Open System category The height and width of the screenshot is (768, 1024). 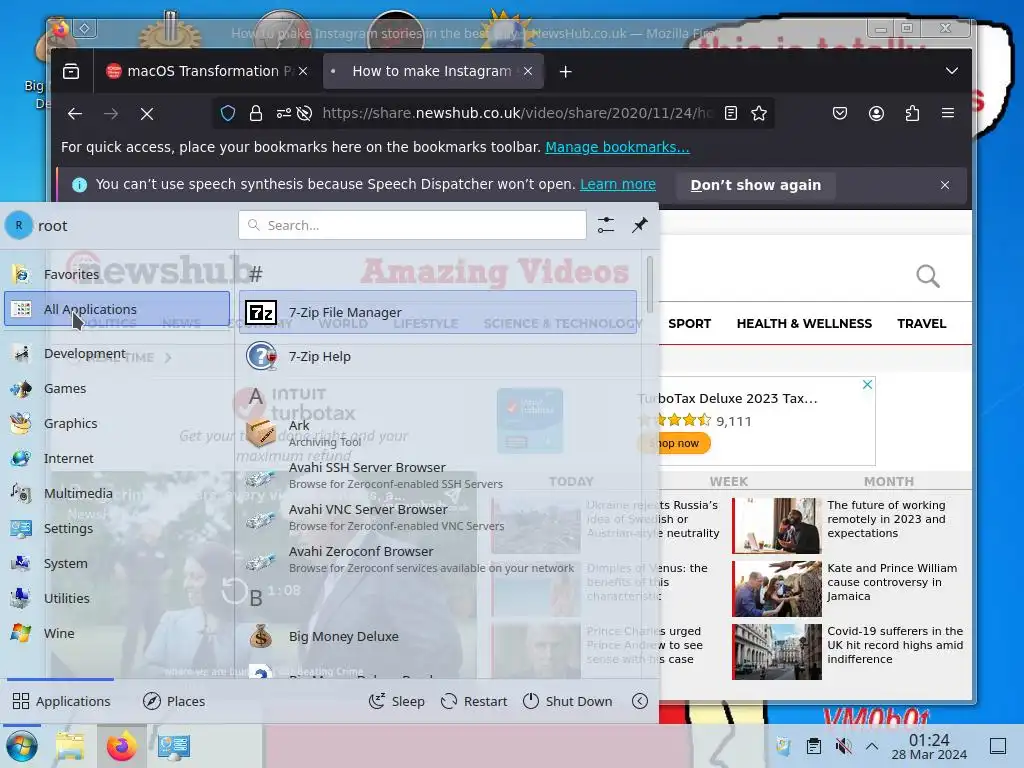[x=117, y=563]
